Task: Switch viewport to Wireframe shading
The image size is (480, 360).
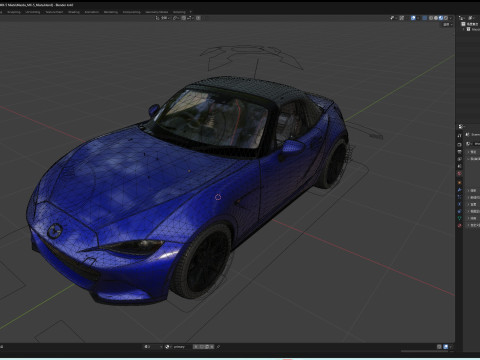Action: click(431, 18)
